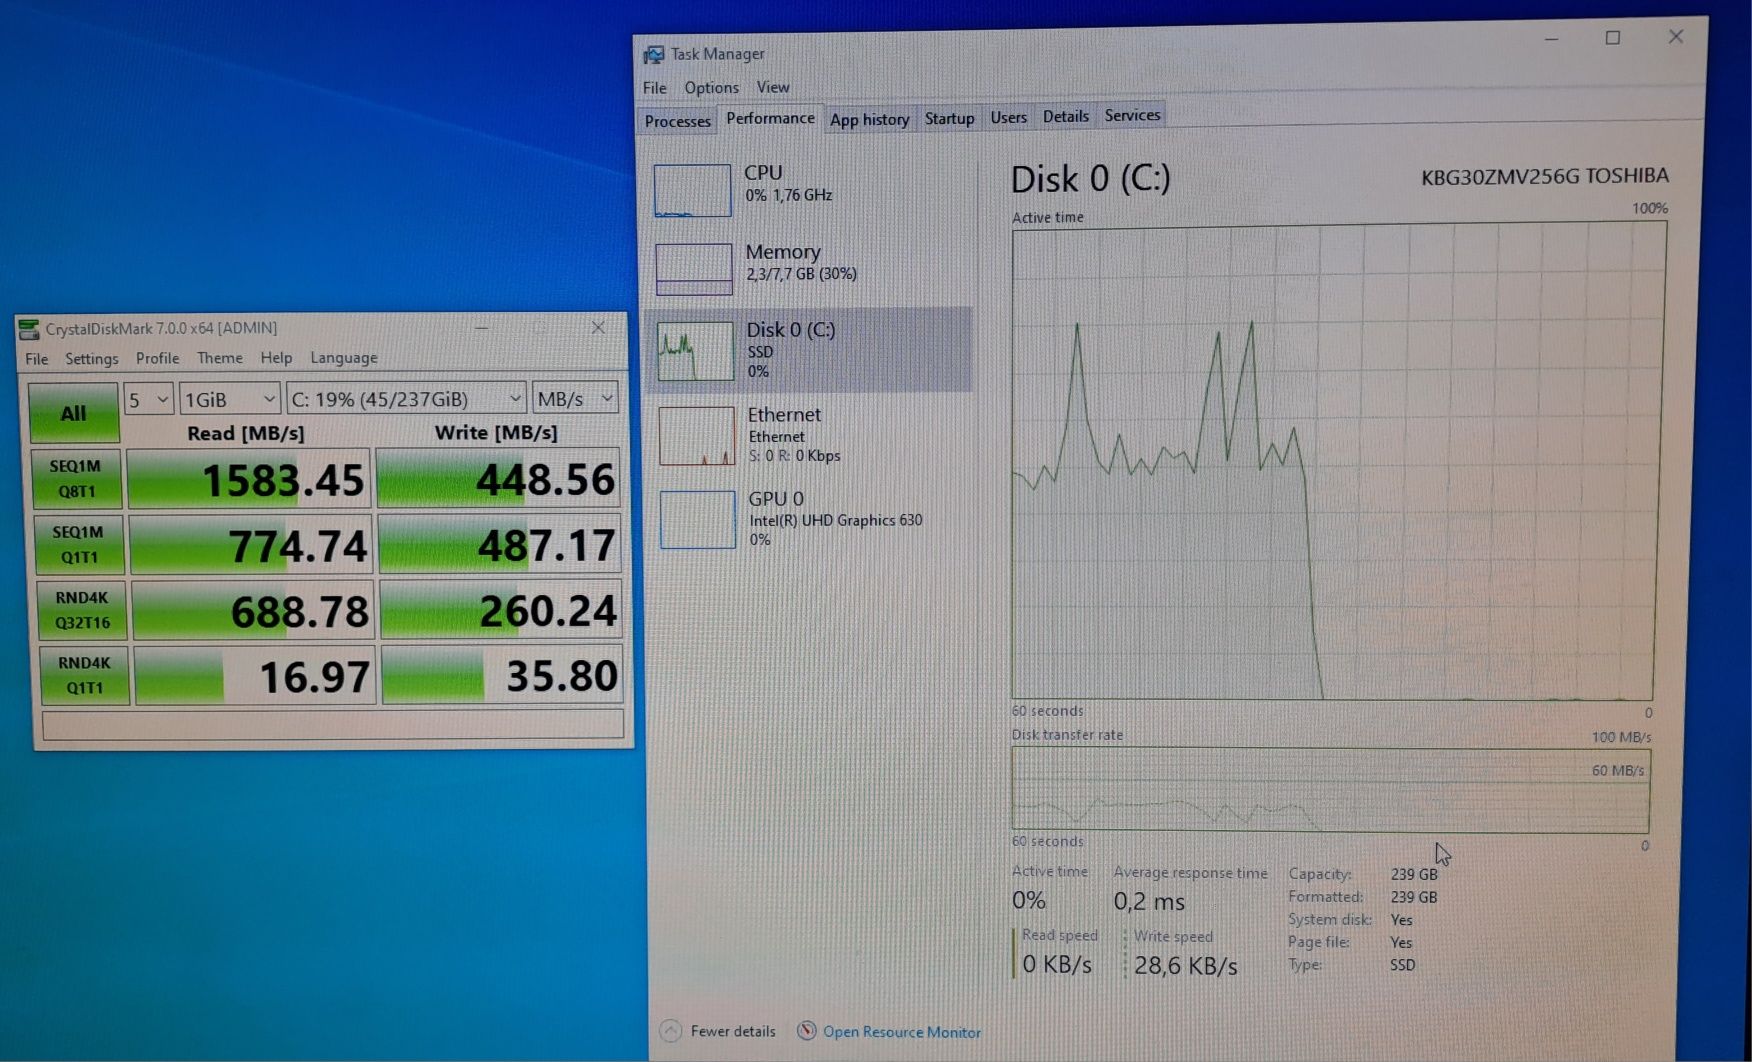Click the Resource Monitor gauge icon
The width and height of the screenshot is (1752, 1062).
tap(806, 1030)
